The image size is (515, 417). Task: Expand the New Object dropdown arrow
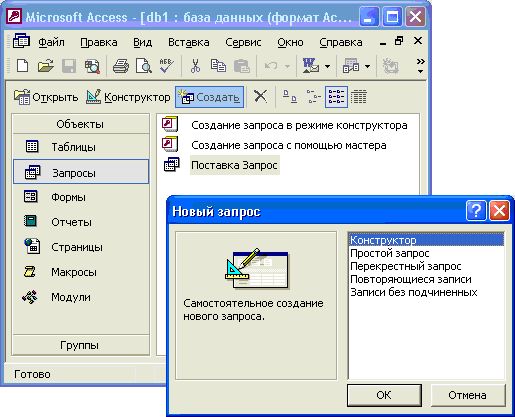point(367,66)
